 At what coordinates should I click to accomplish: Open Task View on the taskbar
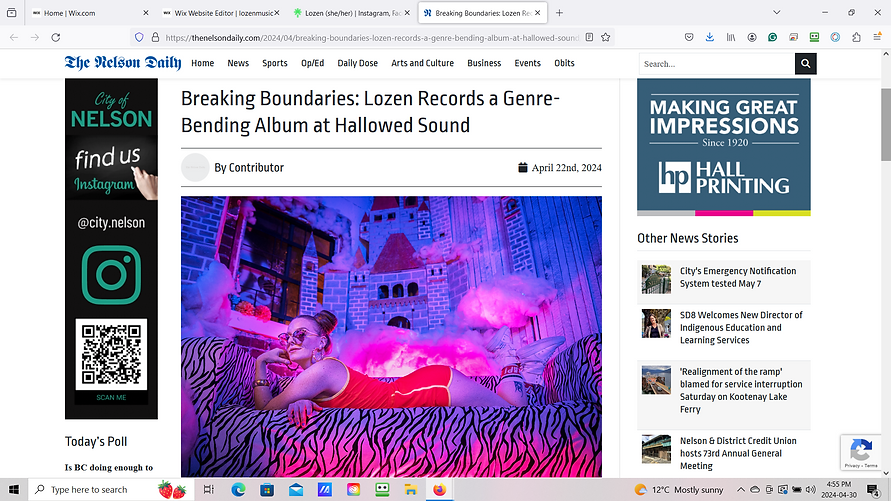[209, 490]
